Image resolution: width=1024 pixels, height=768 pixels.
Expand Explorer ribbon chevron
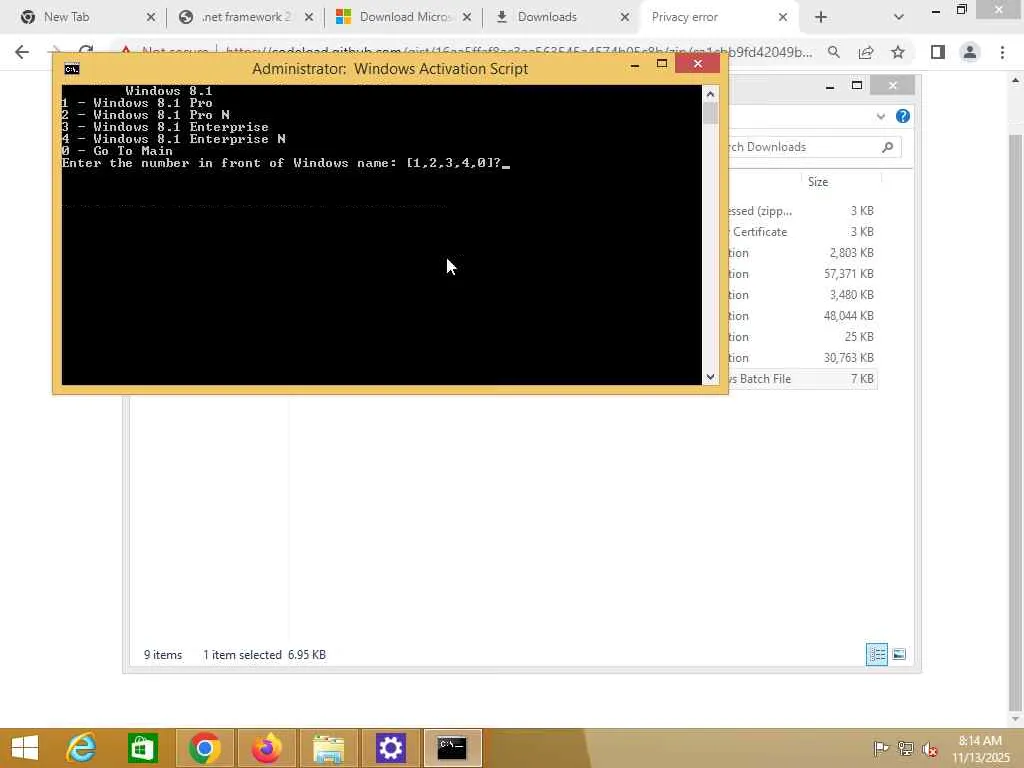coord(881,116)
